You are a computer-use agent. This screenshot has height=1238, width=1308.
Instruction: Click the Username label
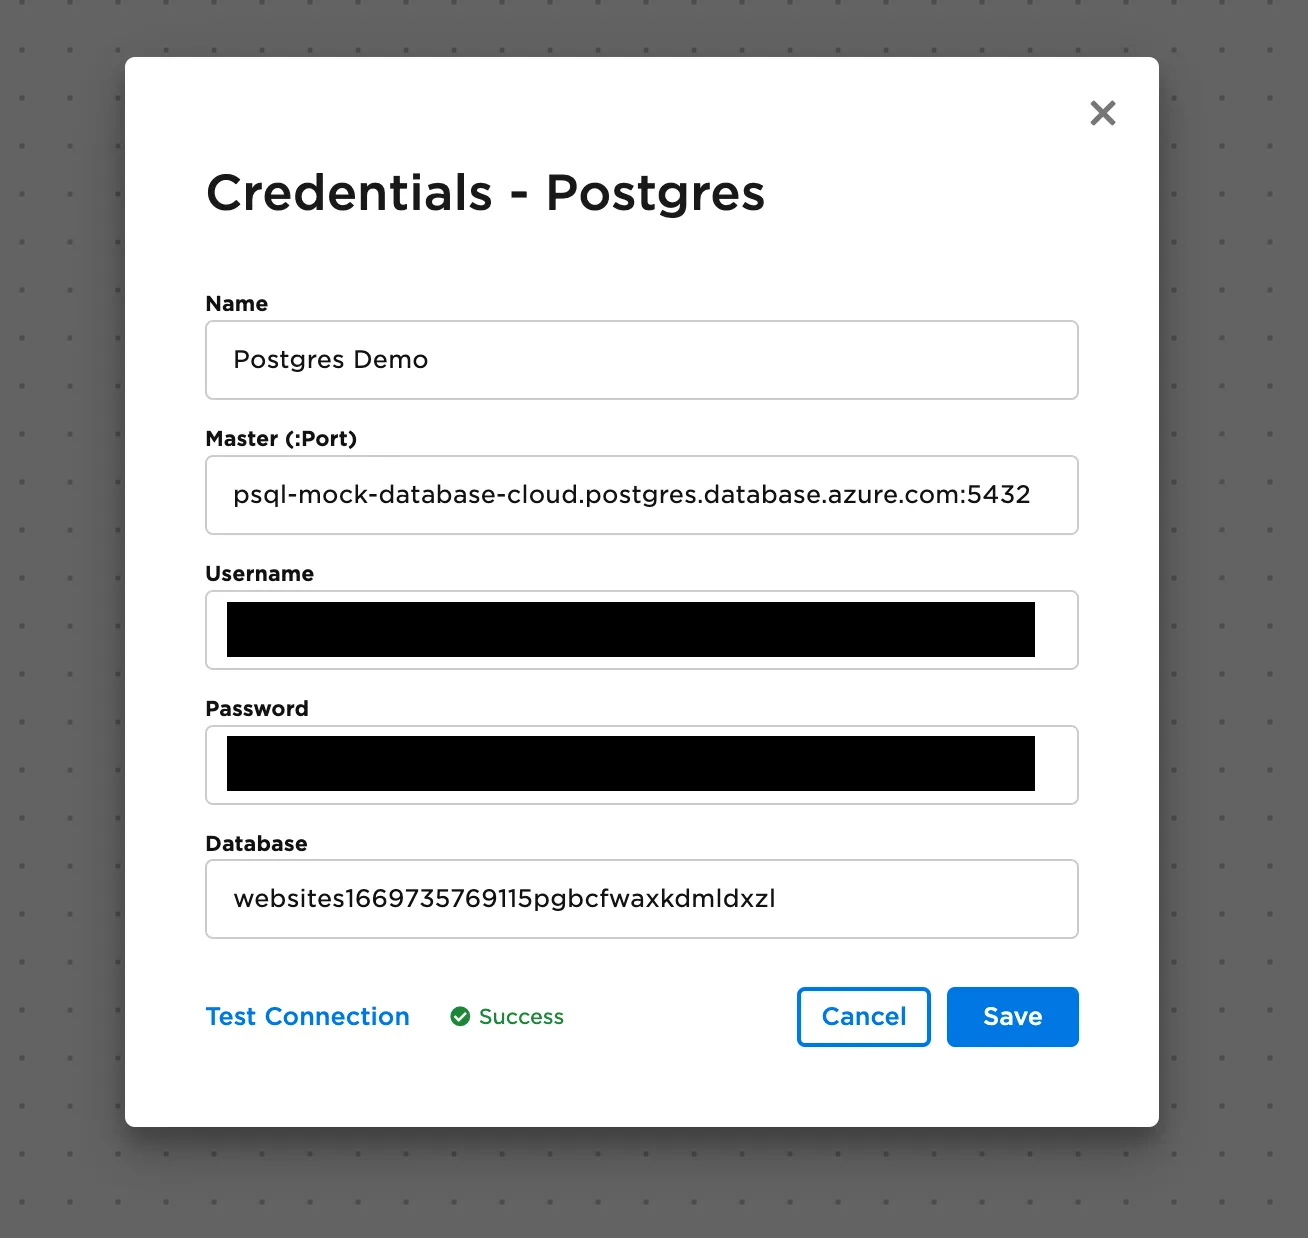259,573
